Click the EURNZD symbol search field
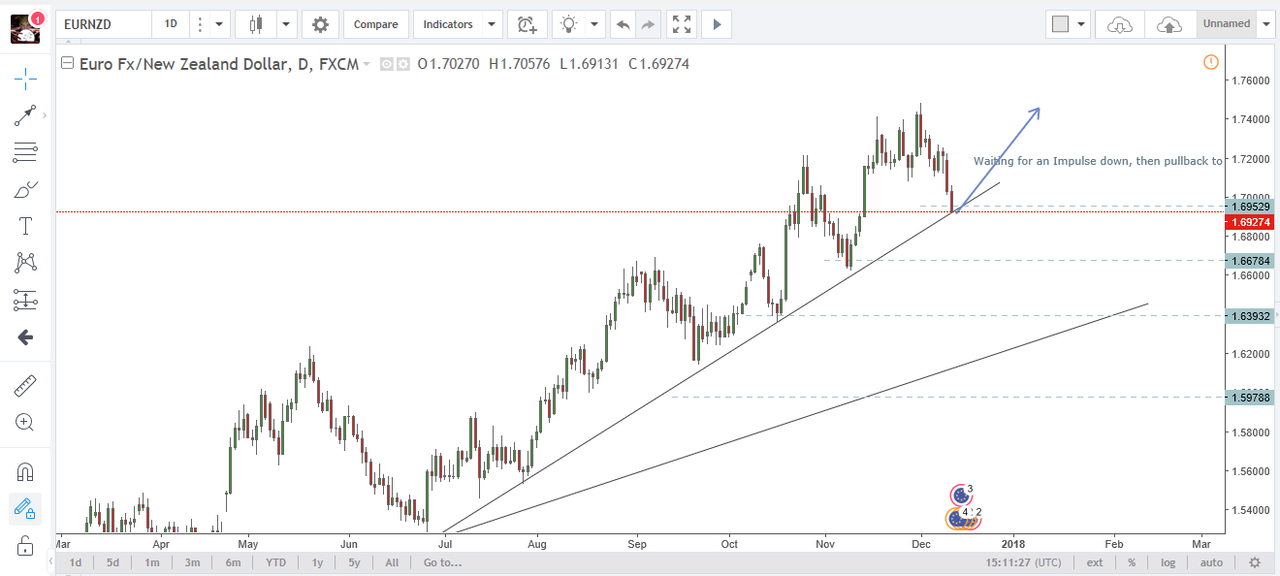Viewport: 1280px width, 576px height. coord(103,24)
